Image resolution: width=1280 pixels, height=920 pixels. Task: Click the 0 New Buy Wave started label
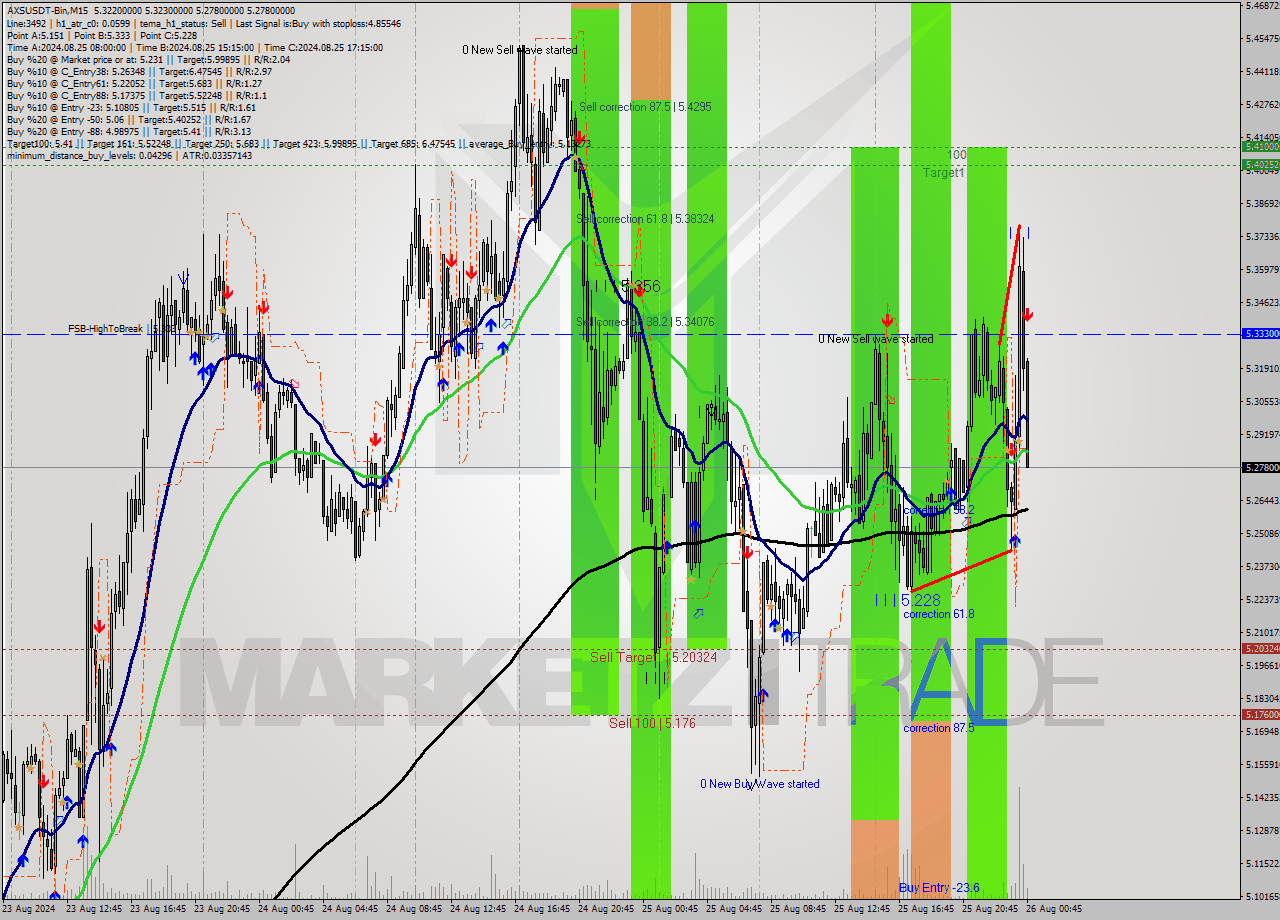click(760, 784)
